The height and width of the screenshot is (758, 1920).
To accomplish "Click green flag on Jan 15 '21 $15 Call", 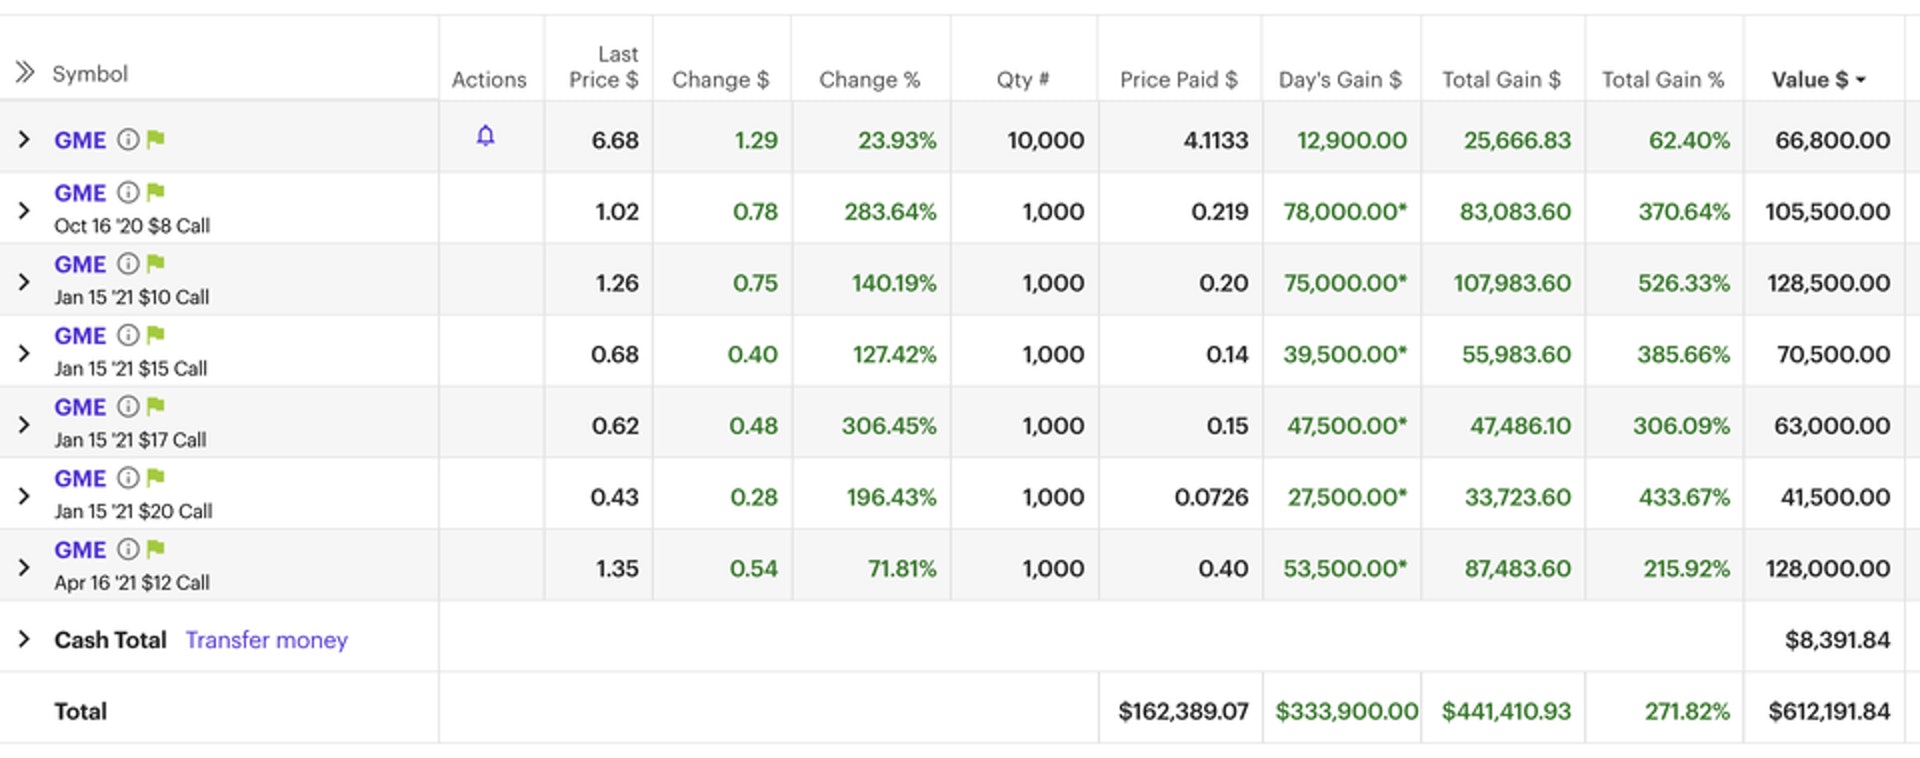I will 156,335.
